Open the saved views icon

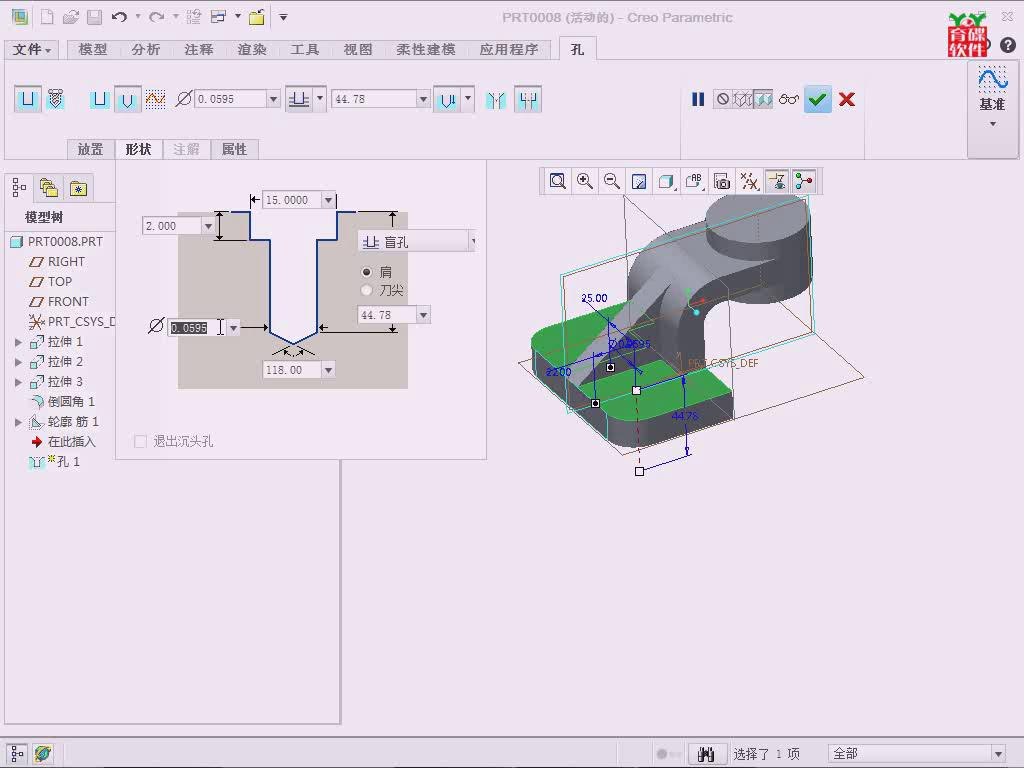(694, 182)
